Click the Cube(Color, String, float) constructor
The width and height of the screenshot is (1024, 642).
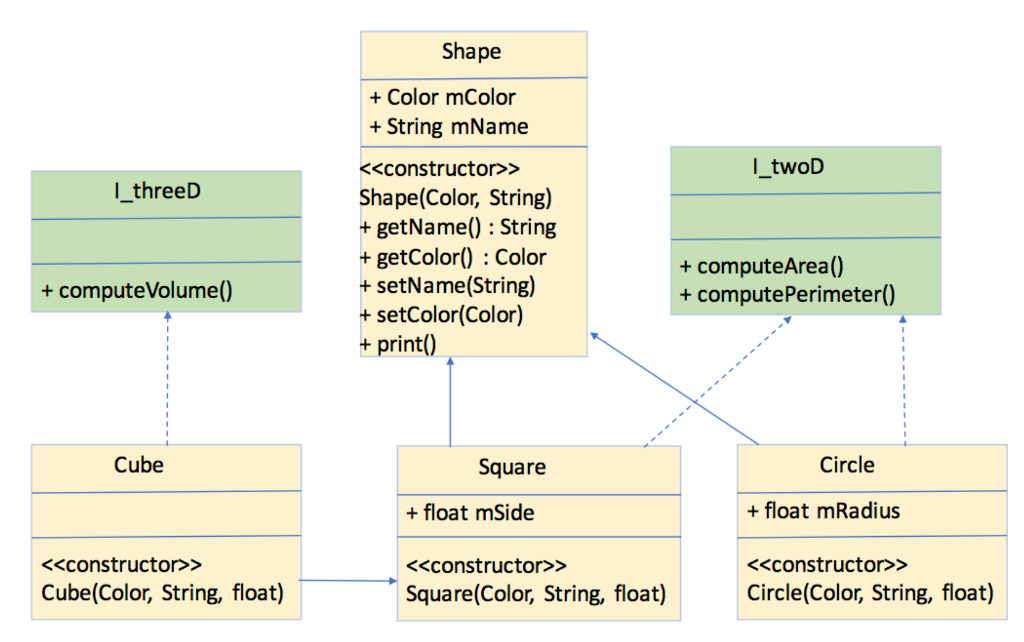pos(164,592)
